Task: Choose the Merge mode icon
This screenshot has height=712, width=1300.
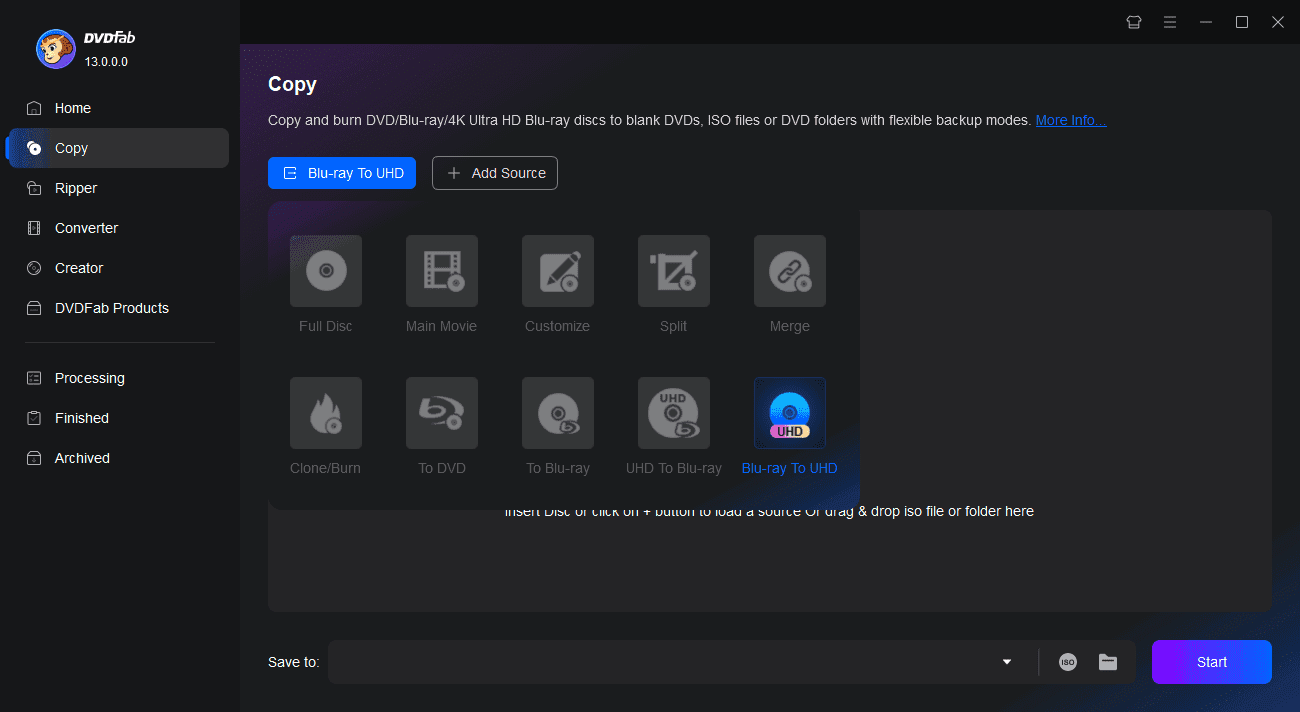Action: click(790, 271)
